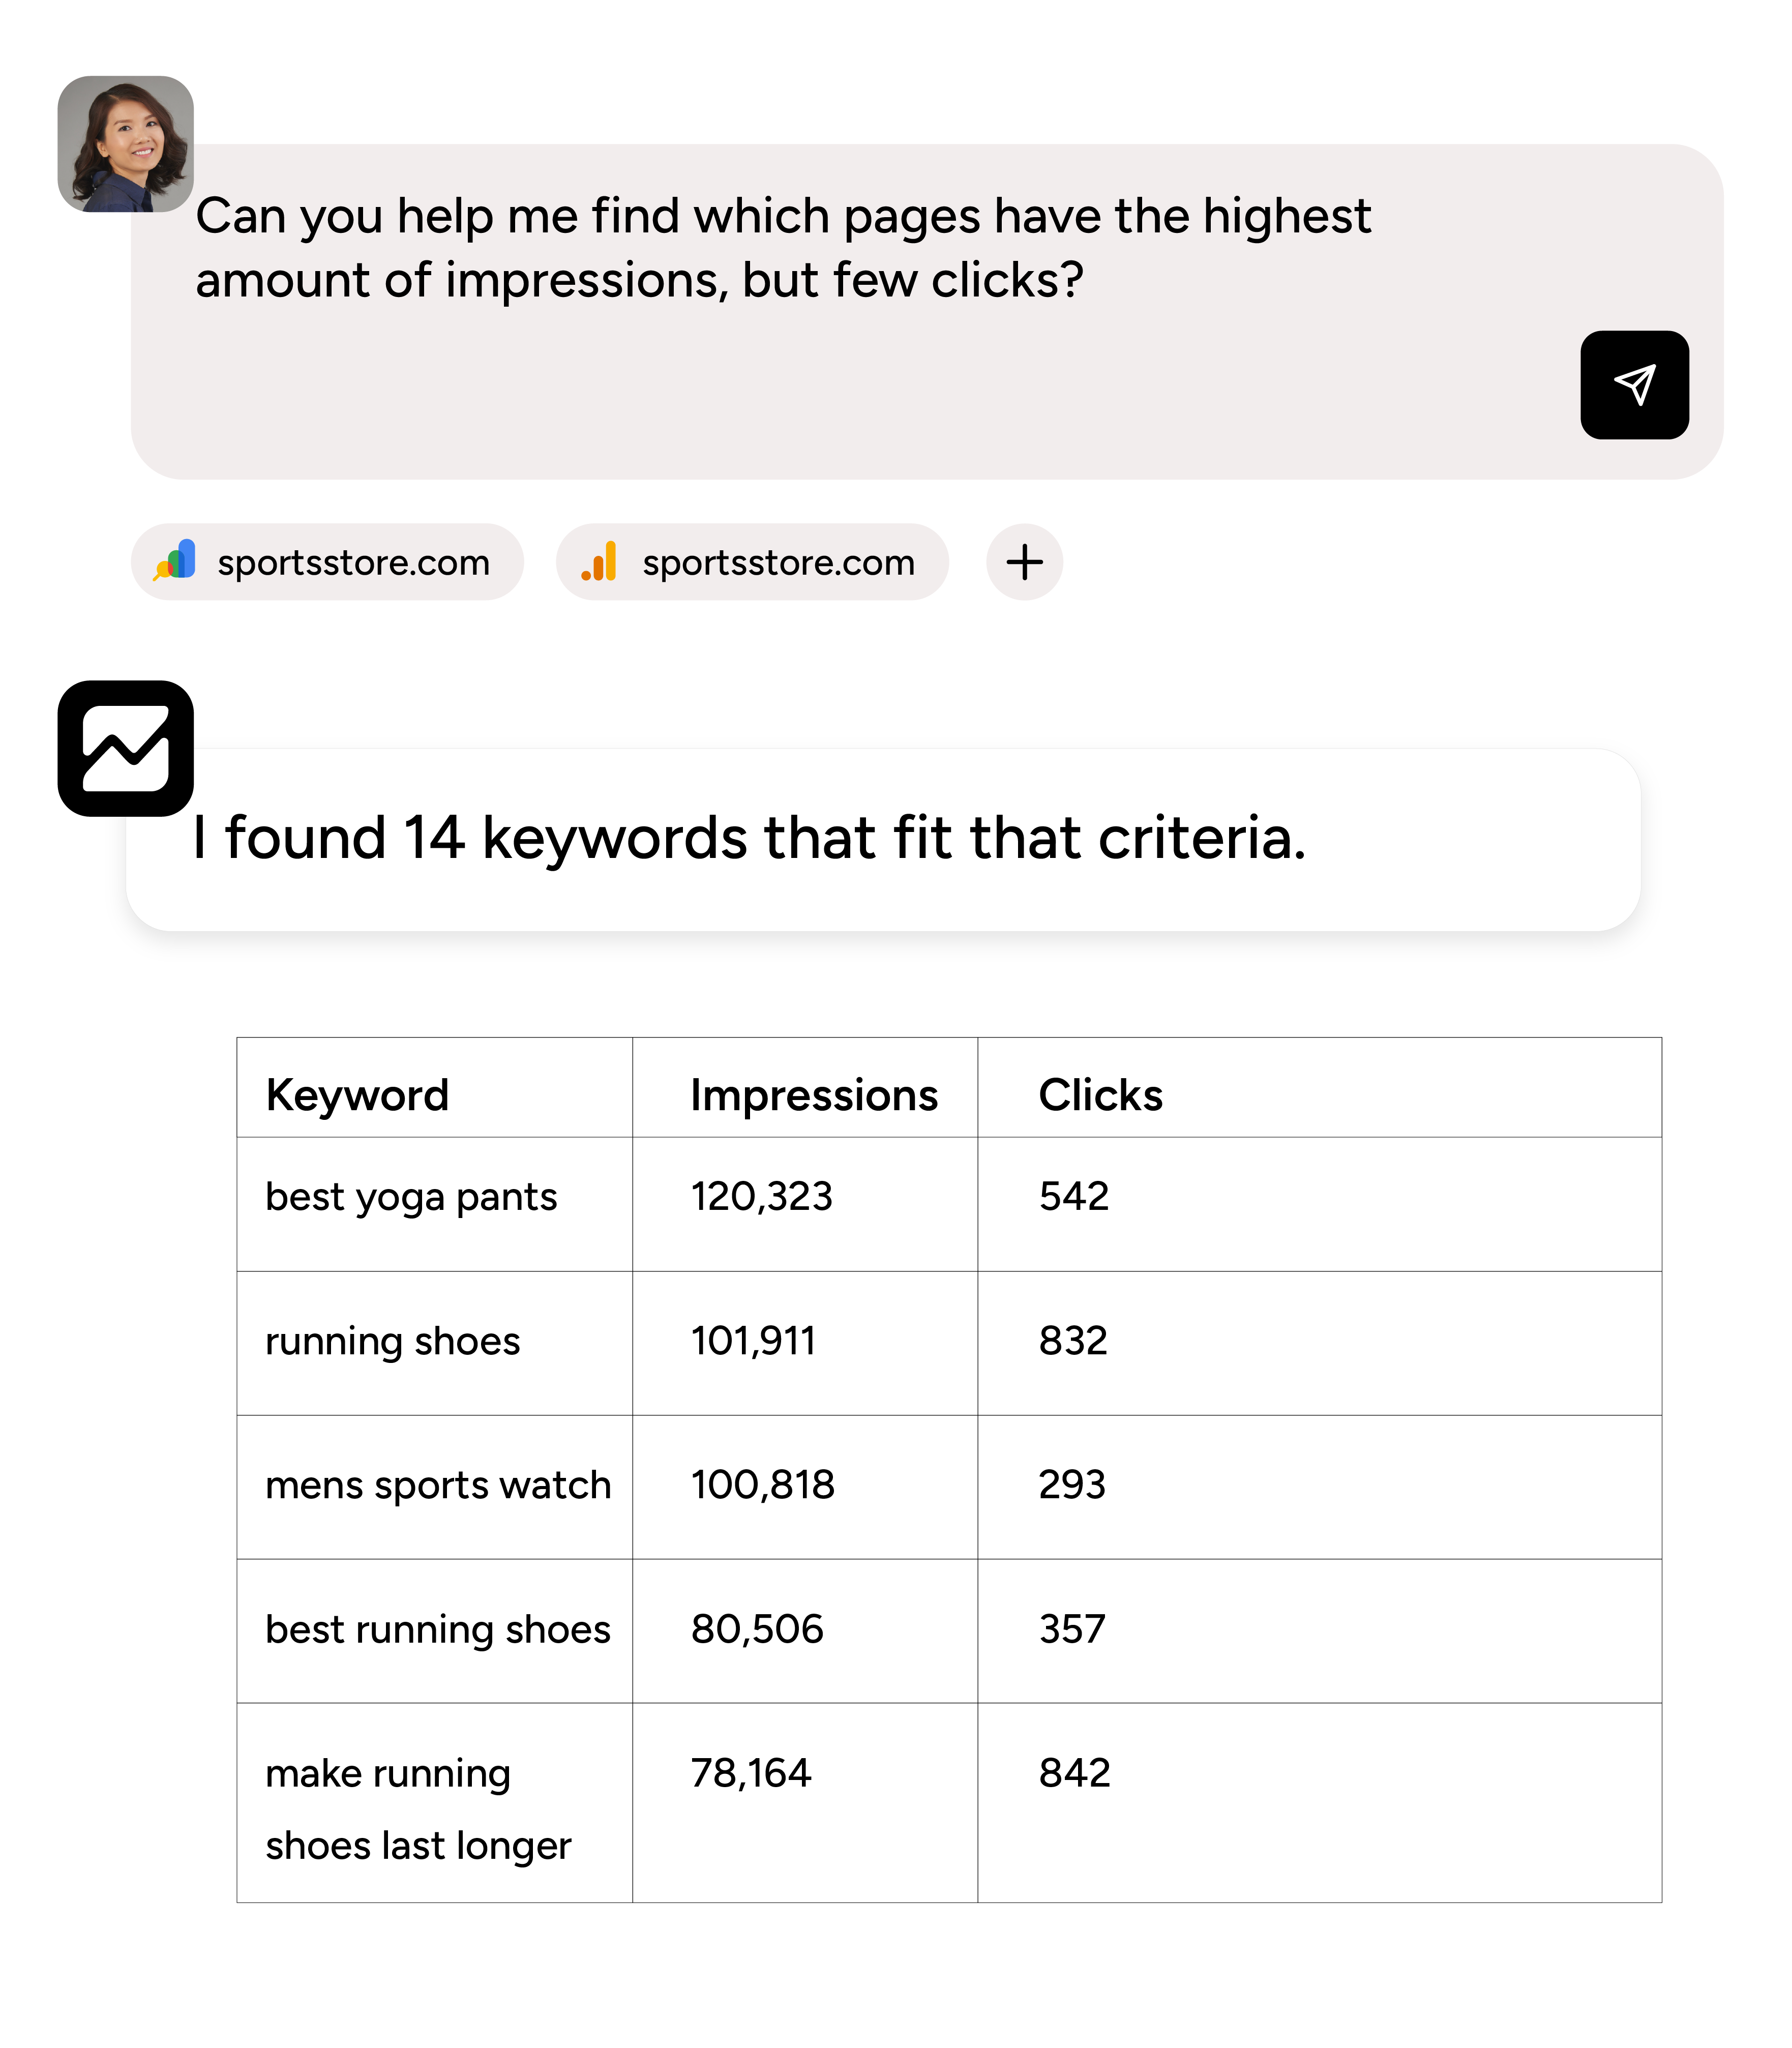Click the assistant's chart-line logo icon

pos(126,749)
